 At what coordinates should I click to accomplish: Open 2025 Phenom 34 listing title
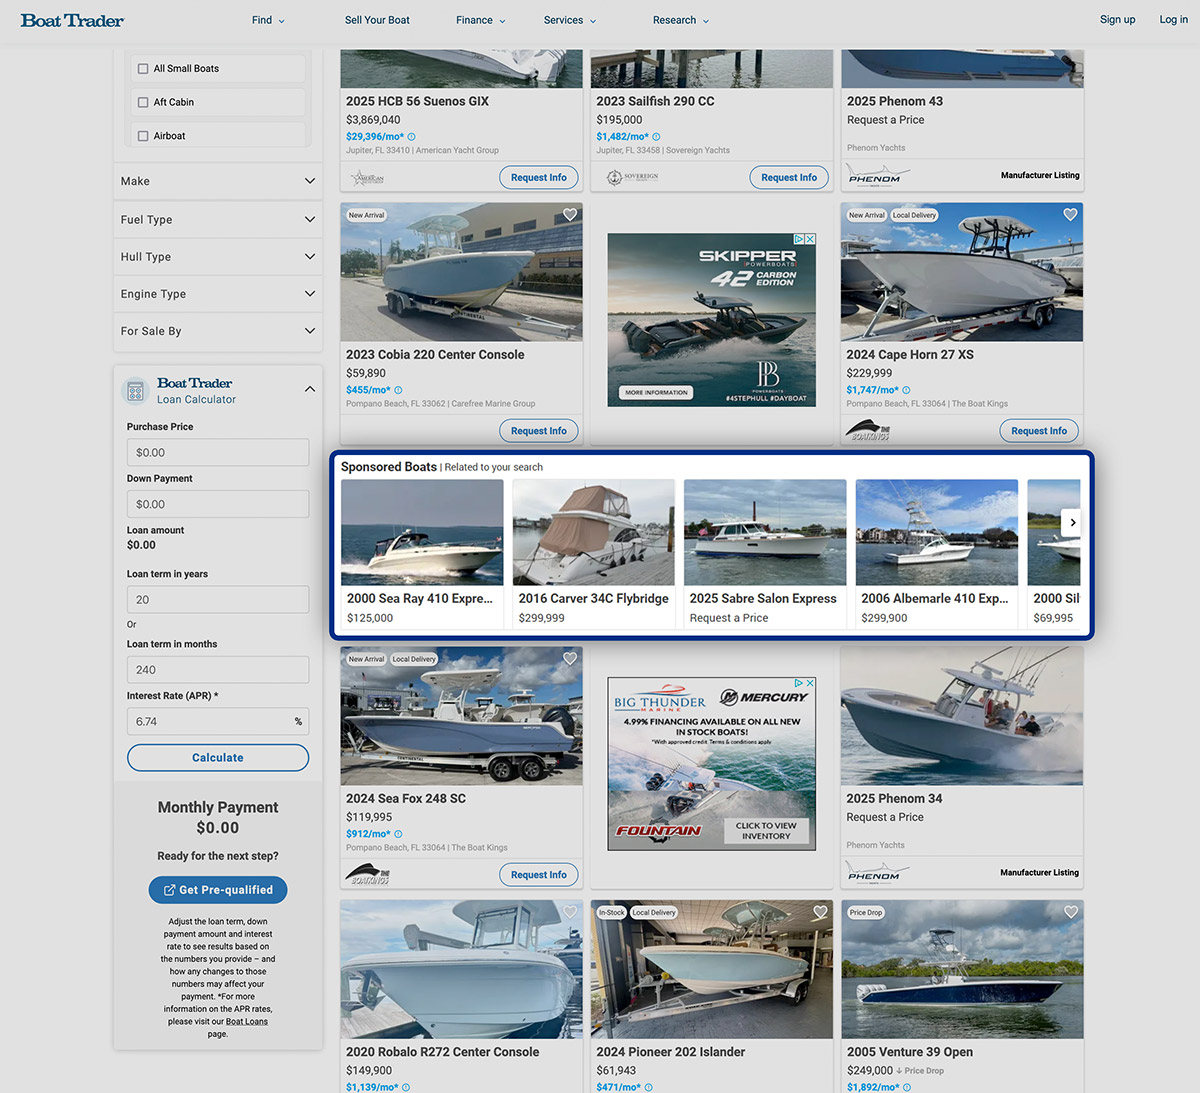[x=894, y=799]
